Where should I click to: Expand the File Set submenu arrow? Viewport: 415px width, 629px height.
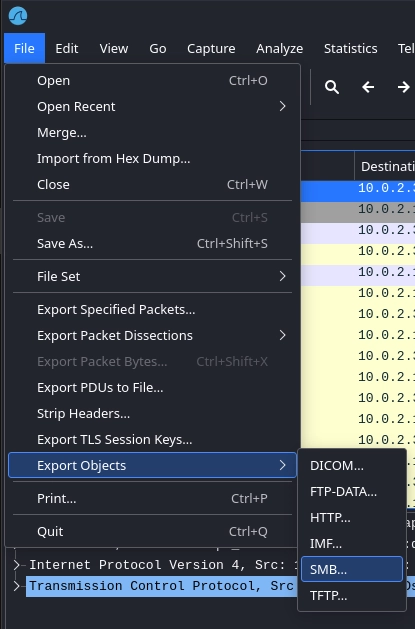pyautogui.click(x=283, y=276)
